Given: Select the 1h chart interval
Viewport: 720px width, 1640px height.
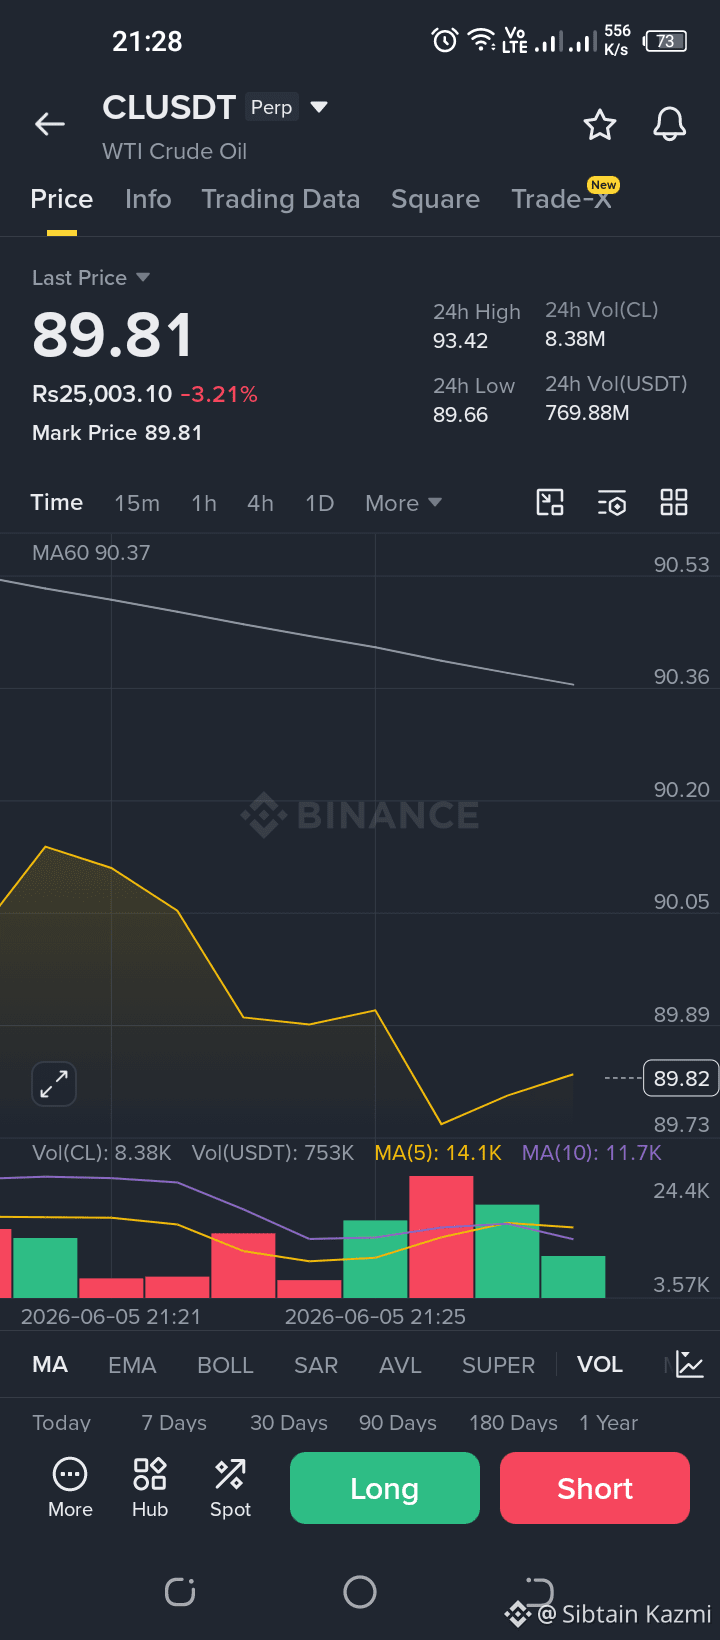Looking at the screenshot, I should (x=204, y=503).
